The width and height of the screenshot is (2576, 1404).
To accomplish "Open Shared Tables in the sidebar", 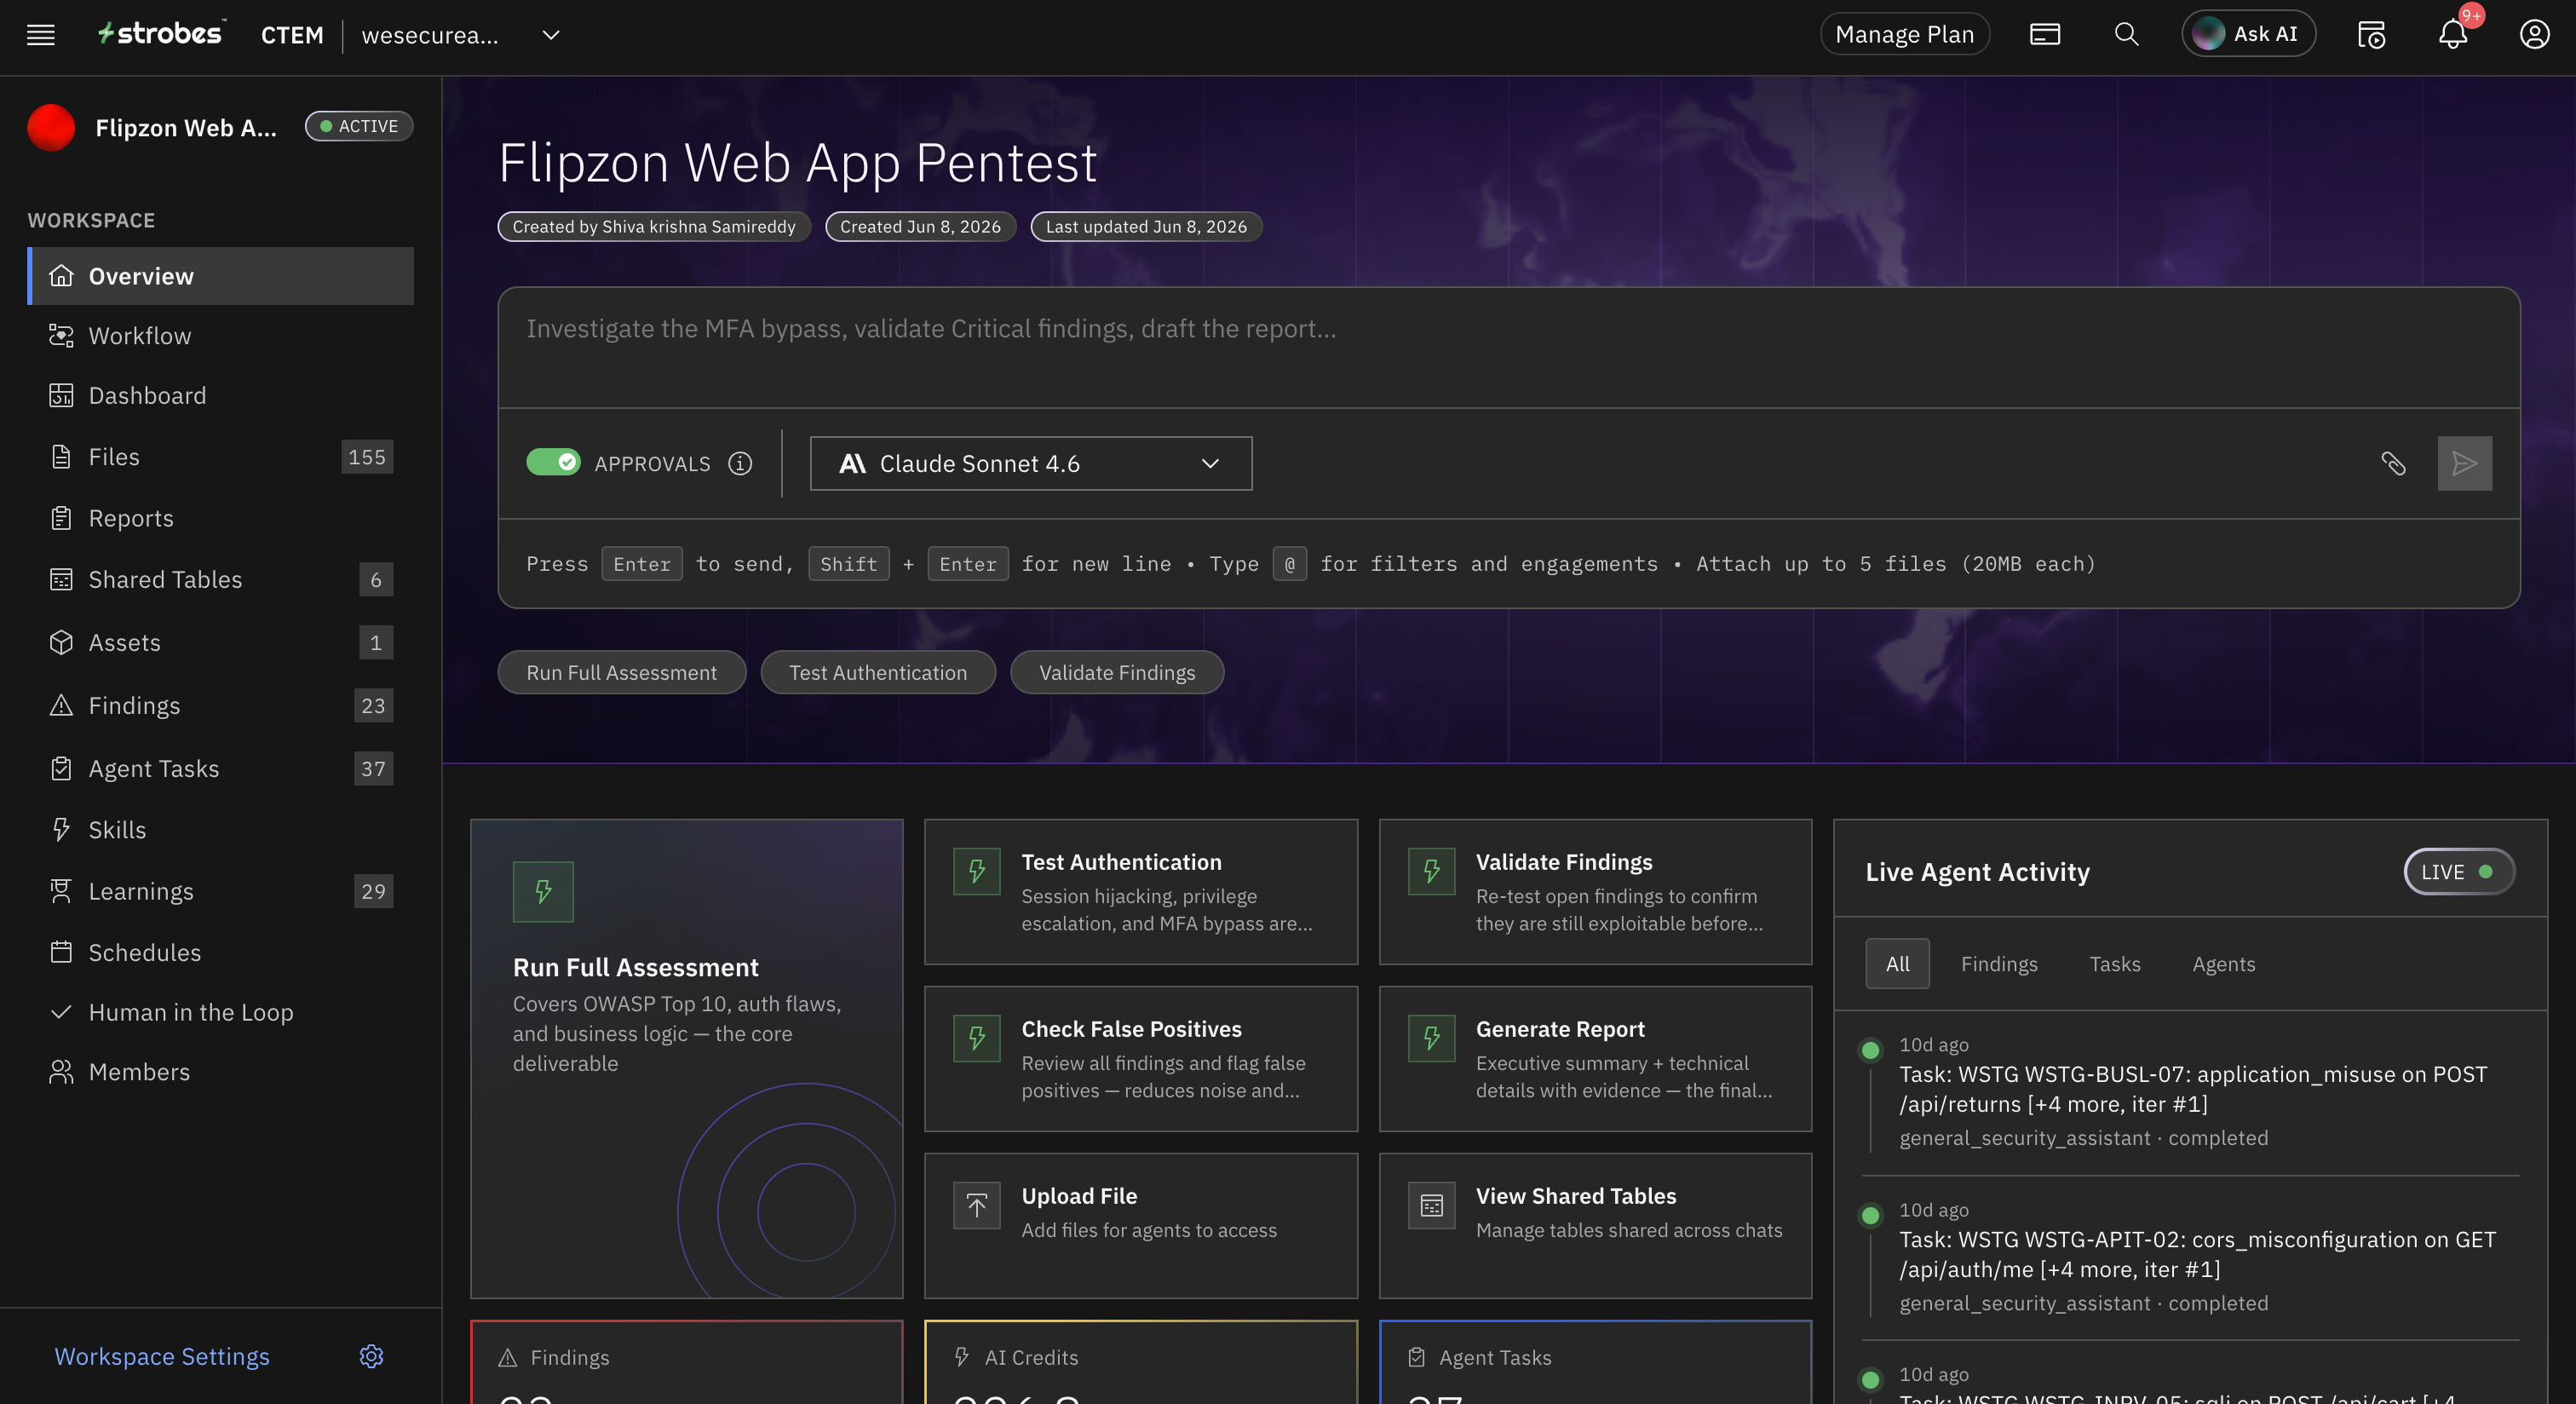I will coord(221,579).
